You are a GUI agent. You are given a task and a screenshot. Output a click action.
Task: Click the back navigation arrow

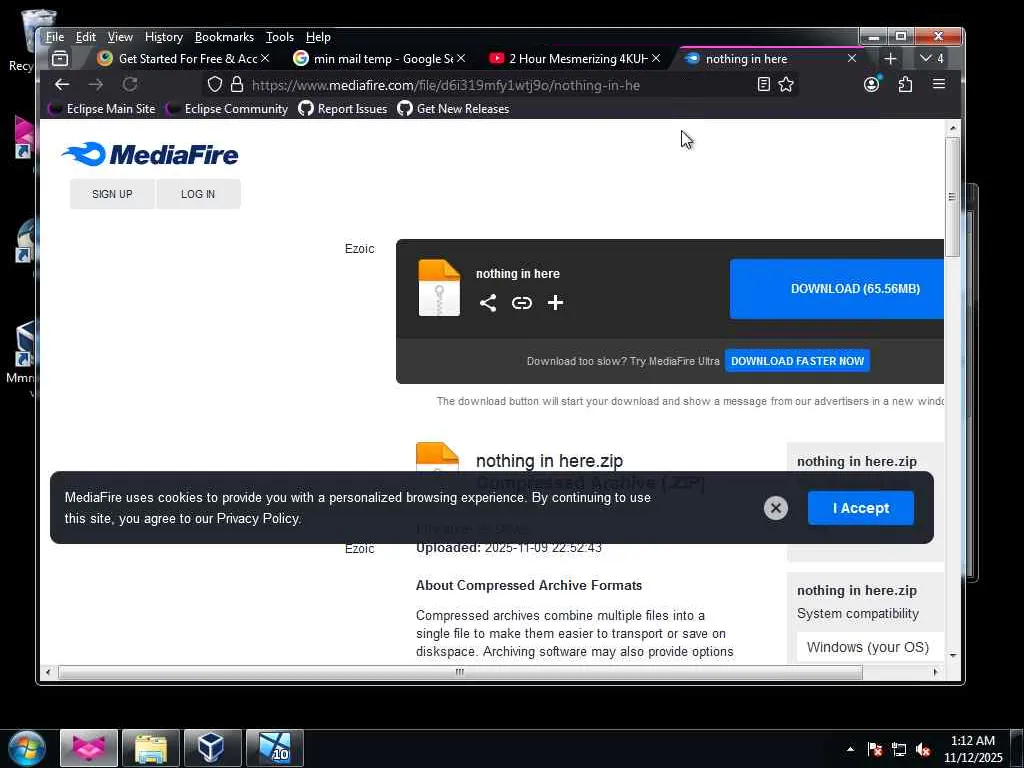62,84
